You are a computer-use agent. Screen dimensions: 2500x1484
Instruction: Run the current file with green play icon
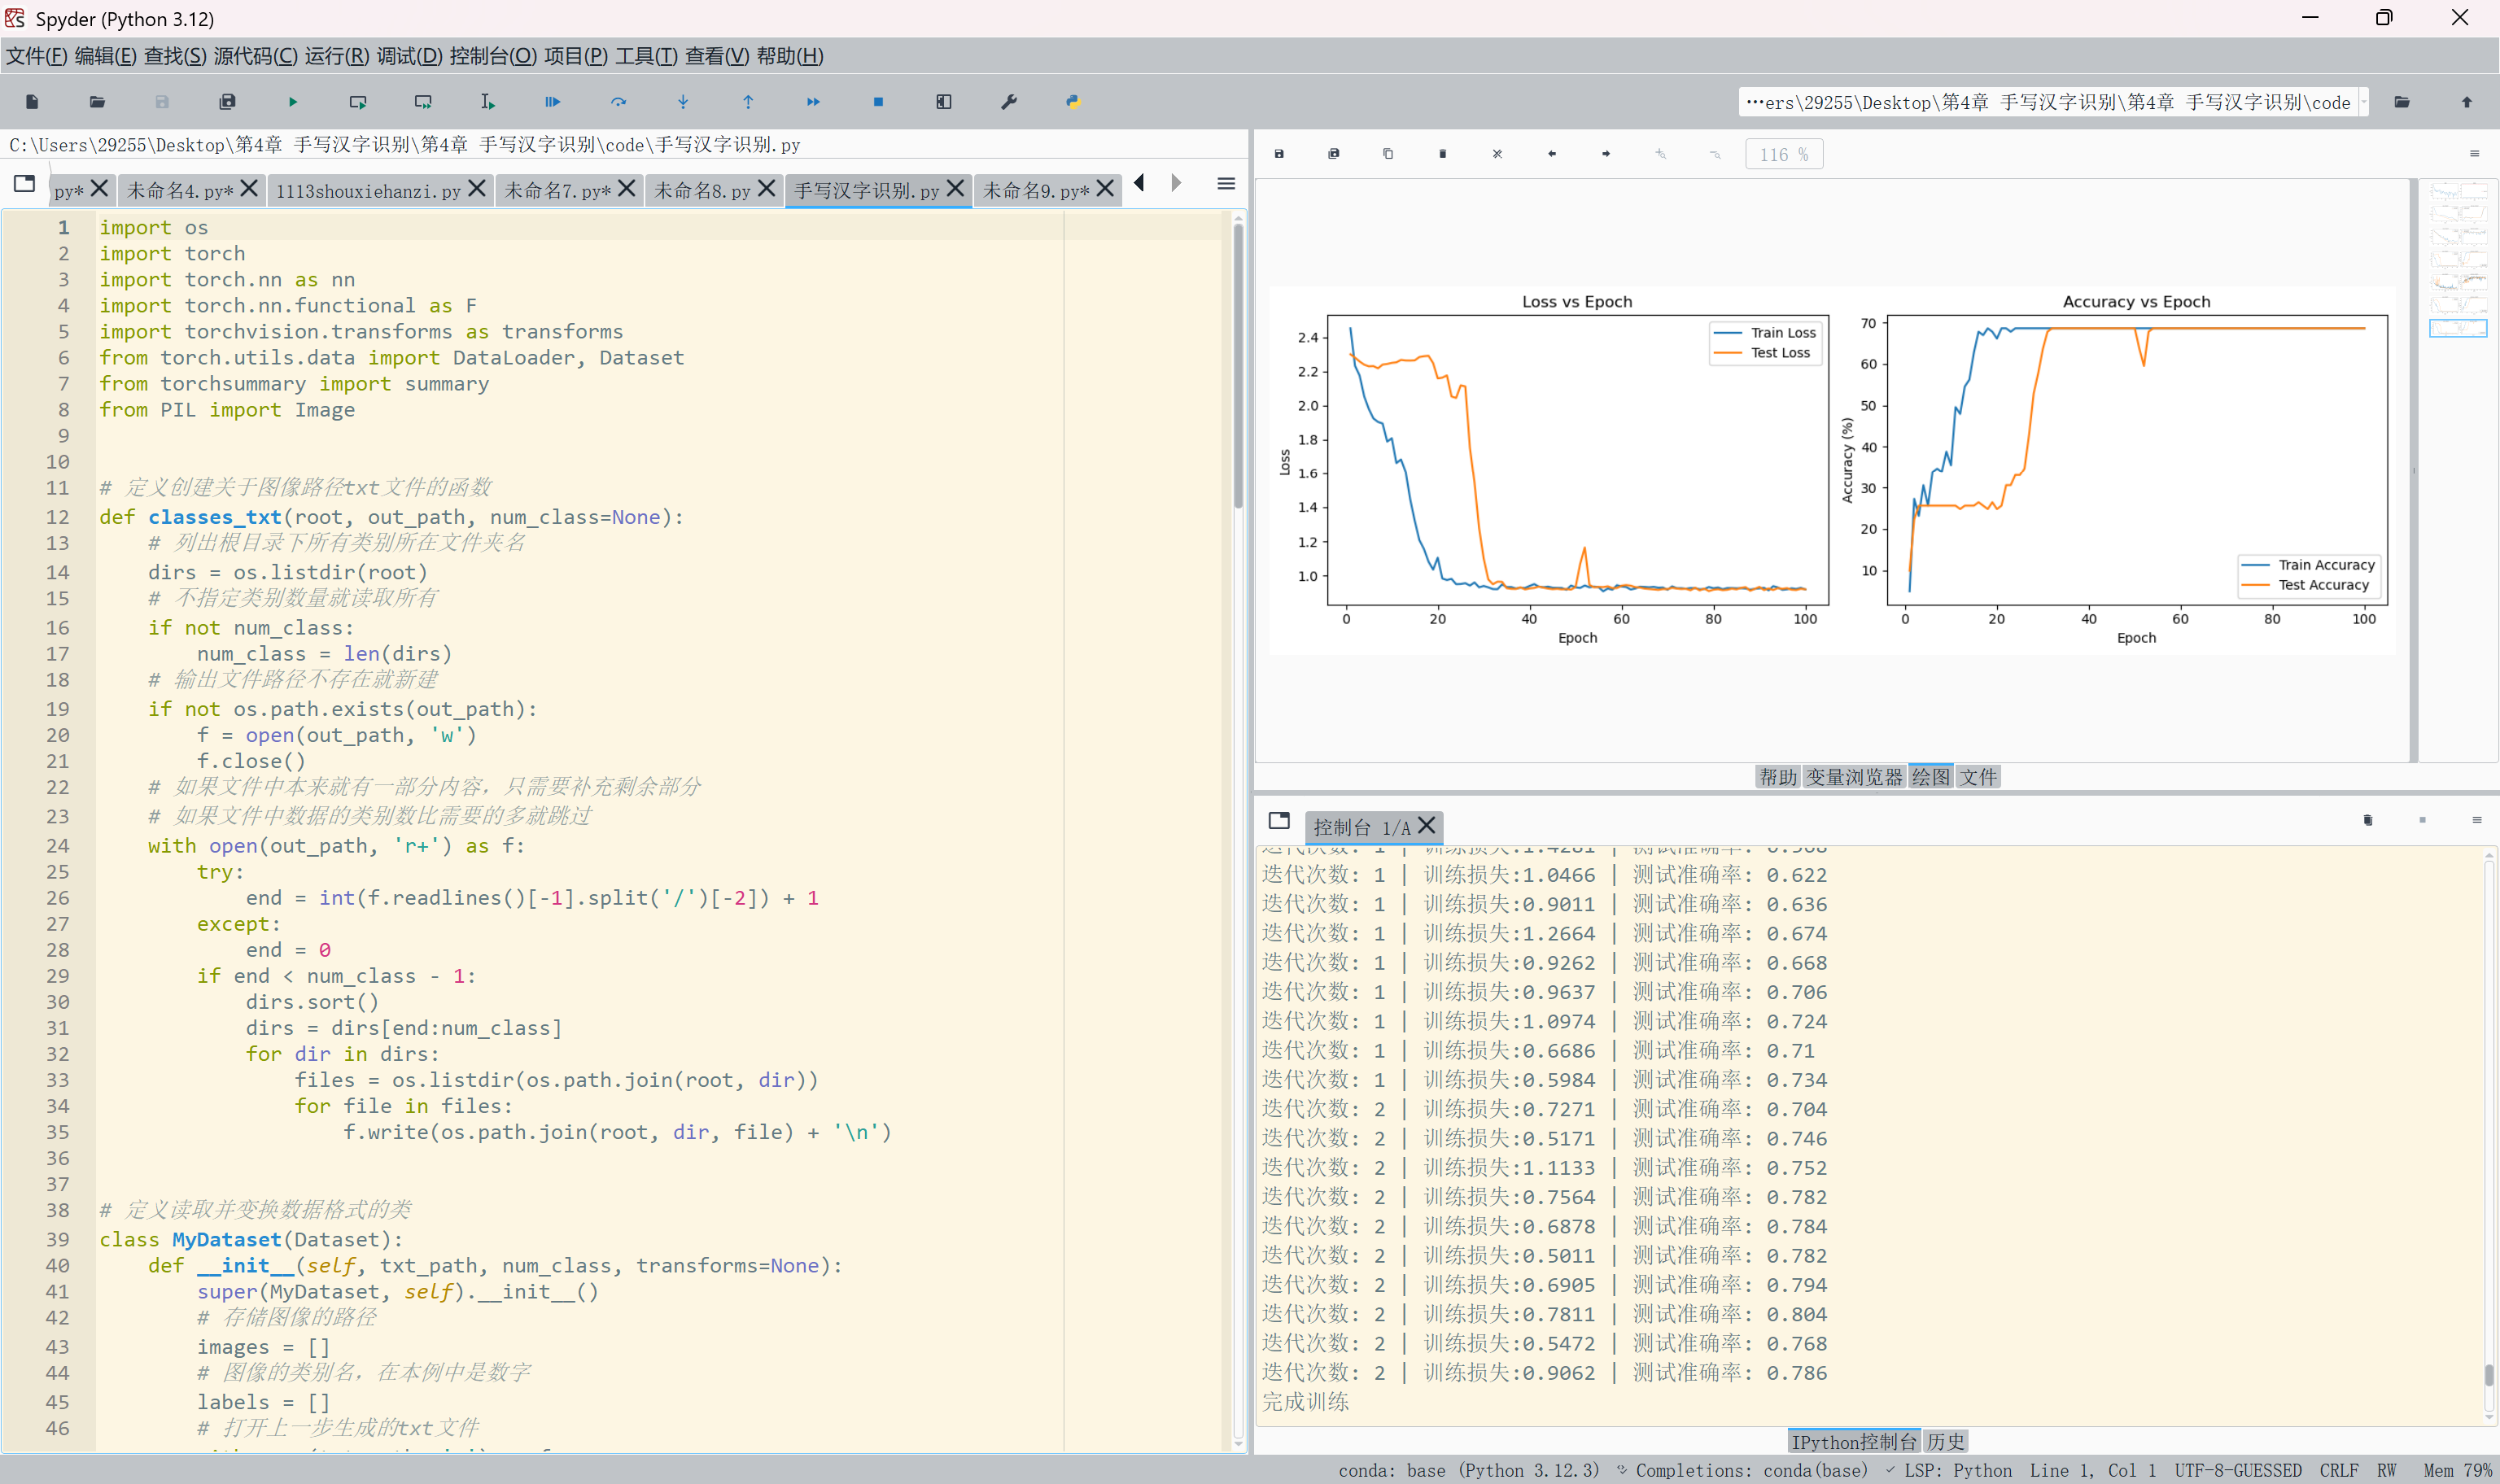pos(293,102)
